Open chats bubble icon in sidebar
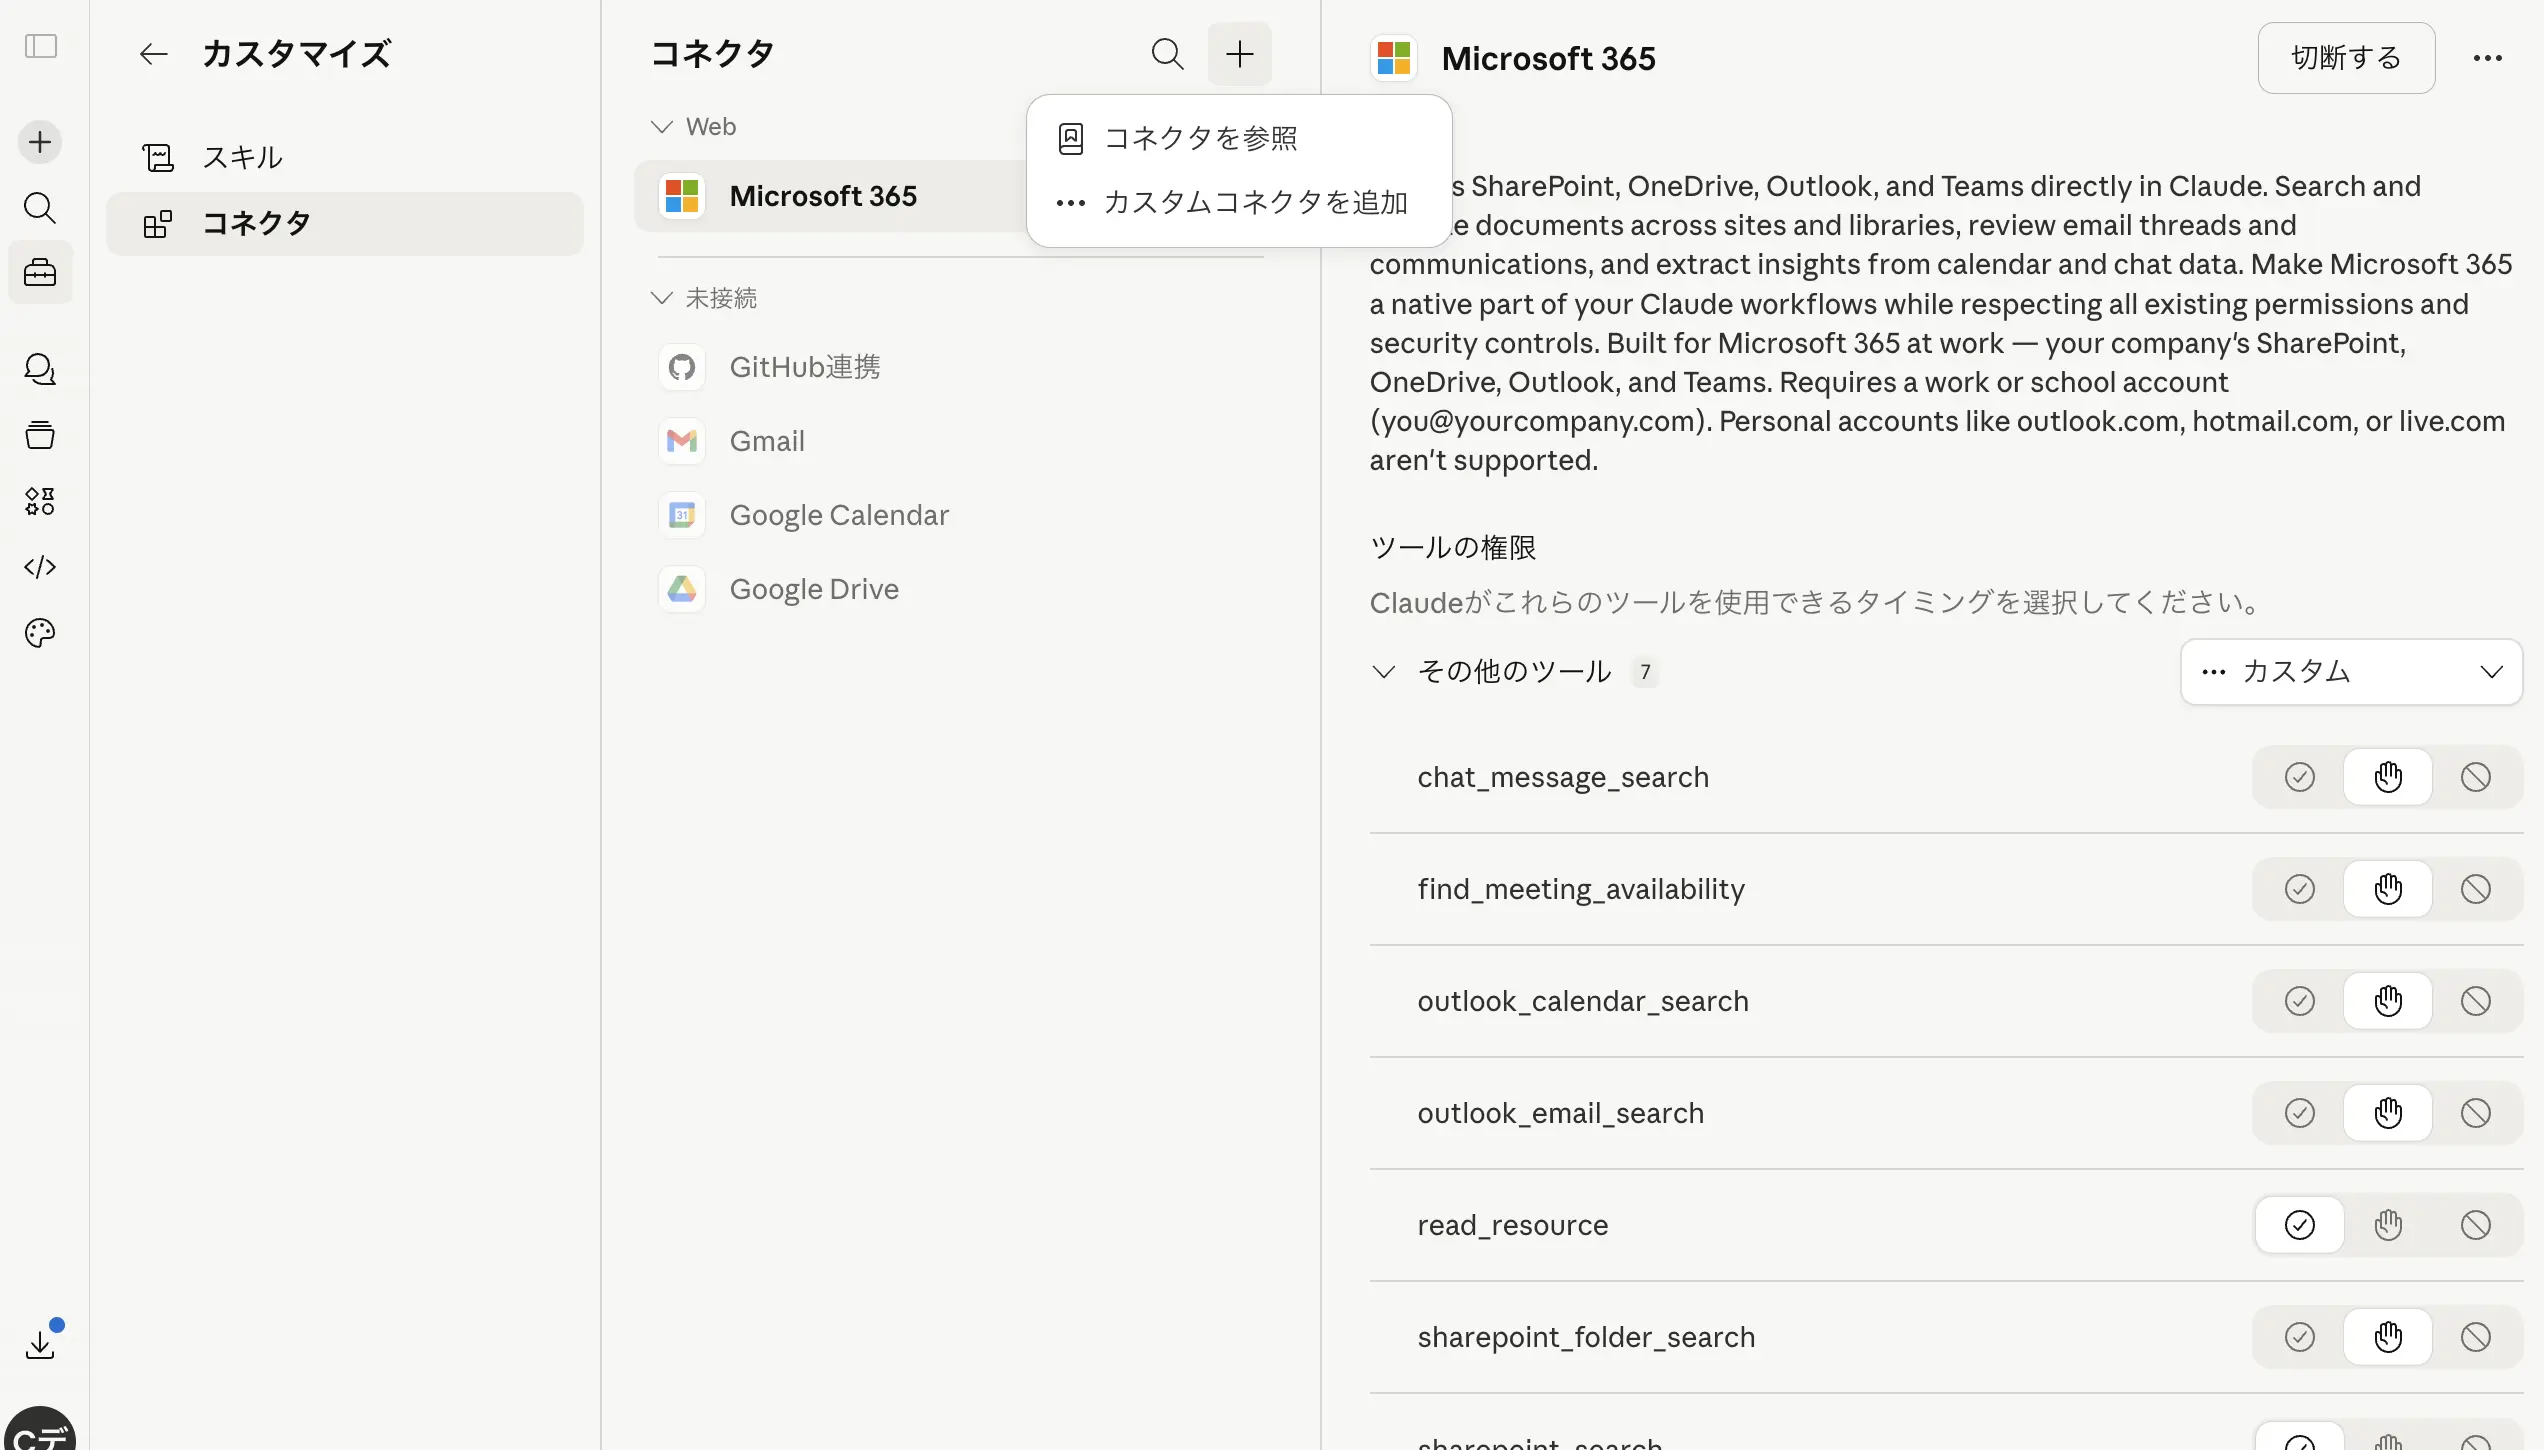The image size is (2544, 1450). (40, 370)
